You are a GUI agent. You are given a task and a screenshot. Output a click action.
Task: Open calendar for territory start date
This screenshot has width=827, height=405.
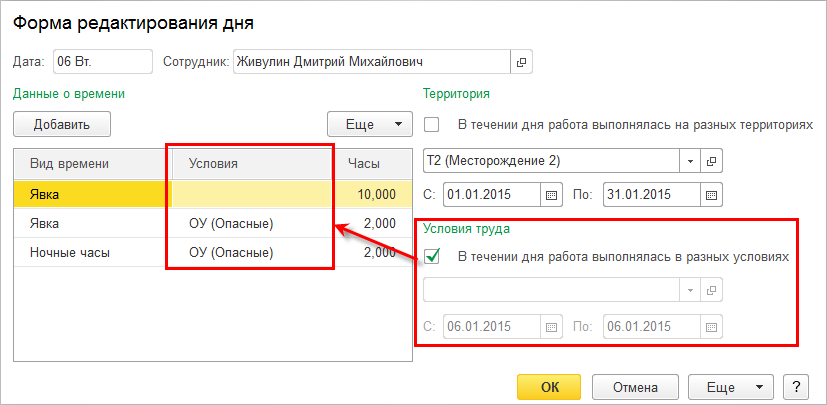[x=552, y=193]
